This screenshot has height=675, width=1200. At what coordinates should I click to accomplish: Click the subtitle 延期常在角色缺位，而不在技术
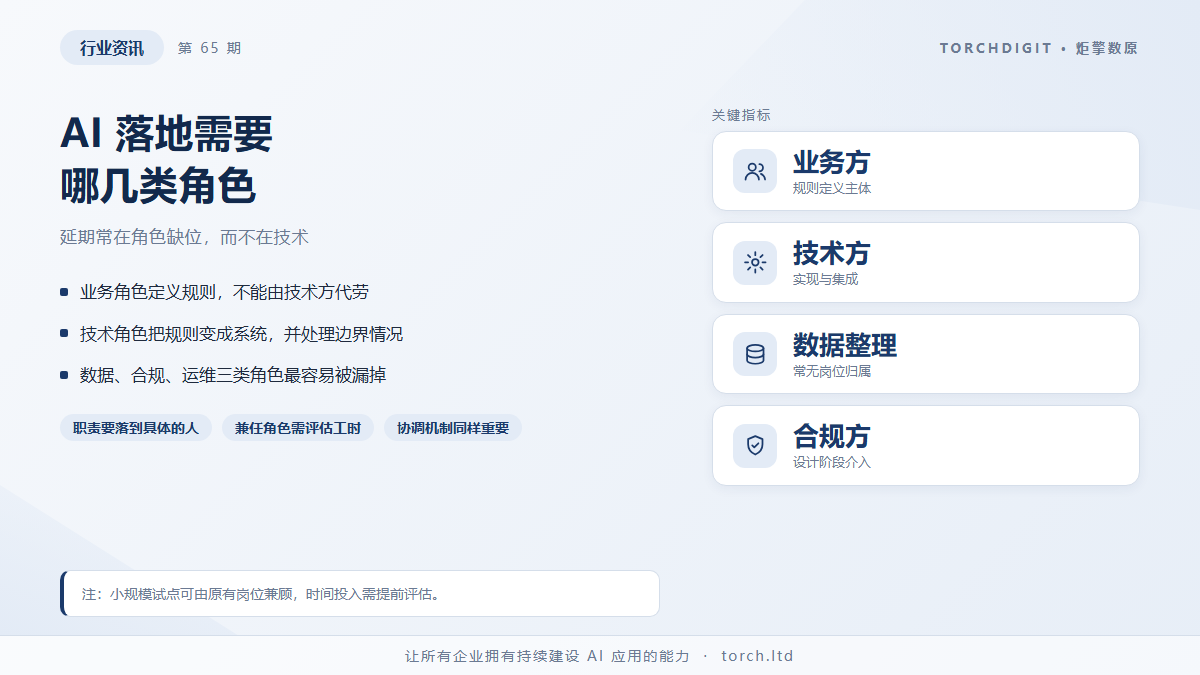[x=184, y=237]
